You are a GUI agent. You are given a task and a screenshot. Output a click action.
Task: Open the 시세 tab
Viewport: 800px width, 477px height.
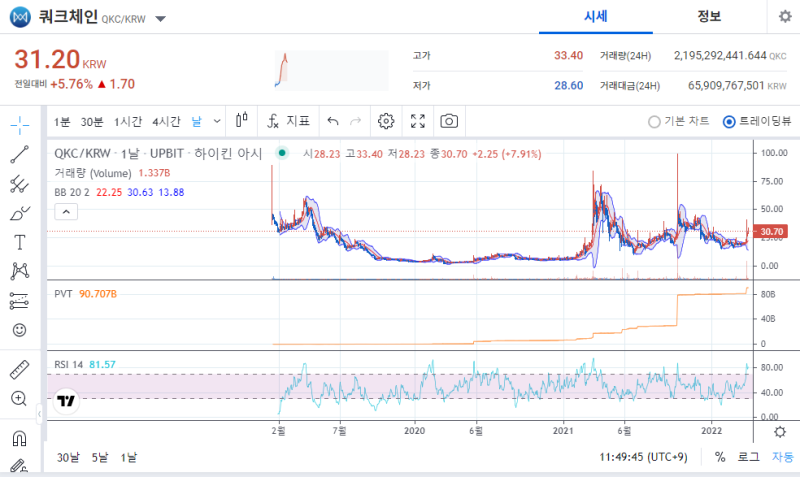pos(595,17)
